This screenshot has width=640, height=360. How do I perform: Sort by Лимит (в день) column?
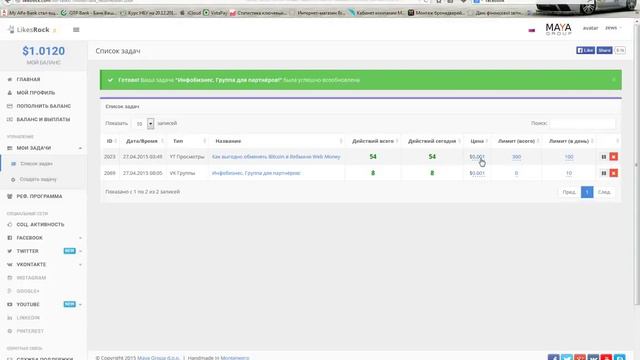(569, 141)
